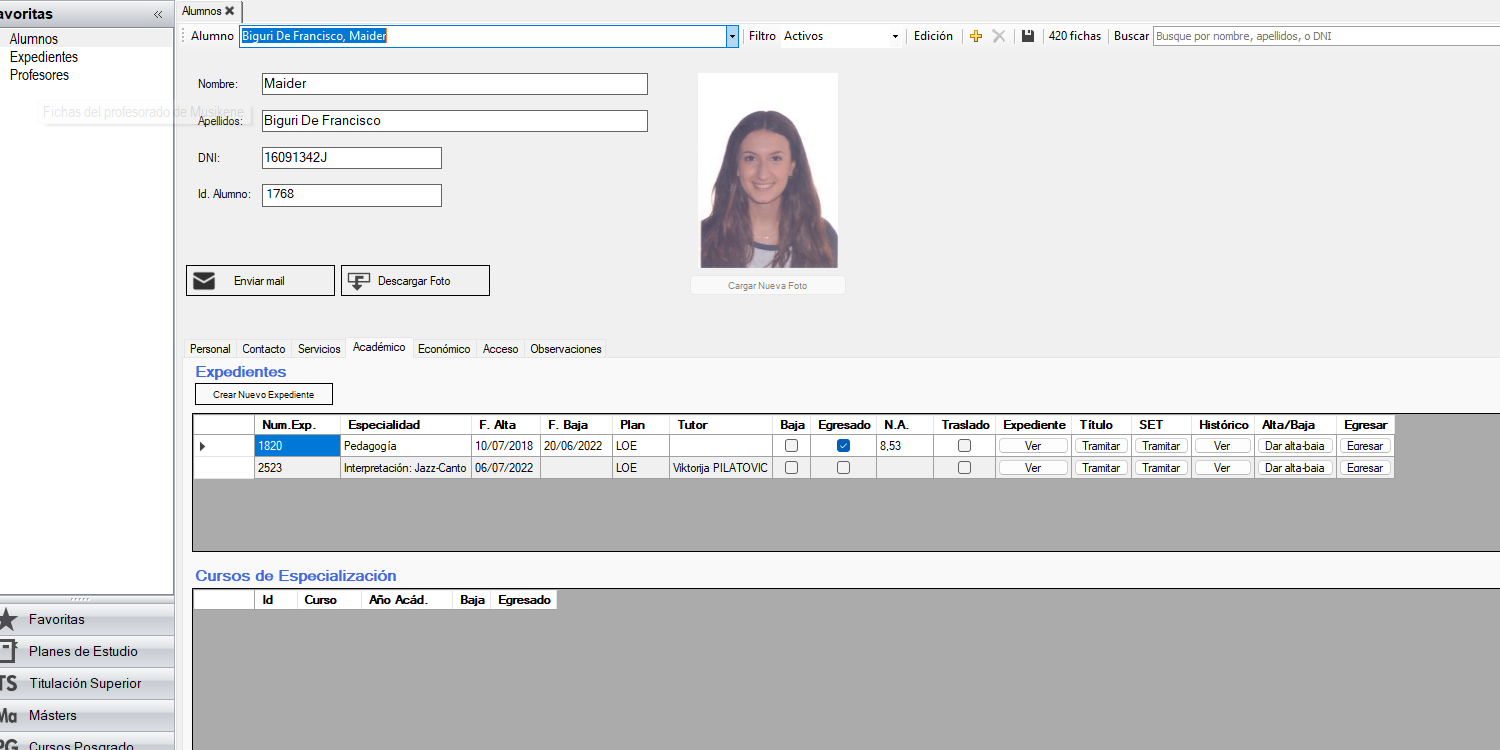Open the Contacto tab
Viewport: 1500px width, 750px height.
[264, 349]
